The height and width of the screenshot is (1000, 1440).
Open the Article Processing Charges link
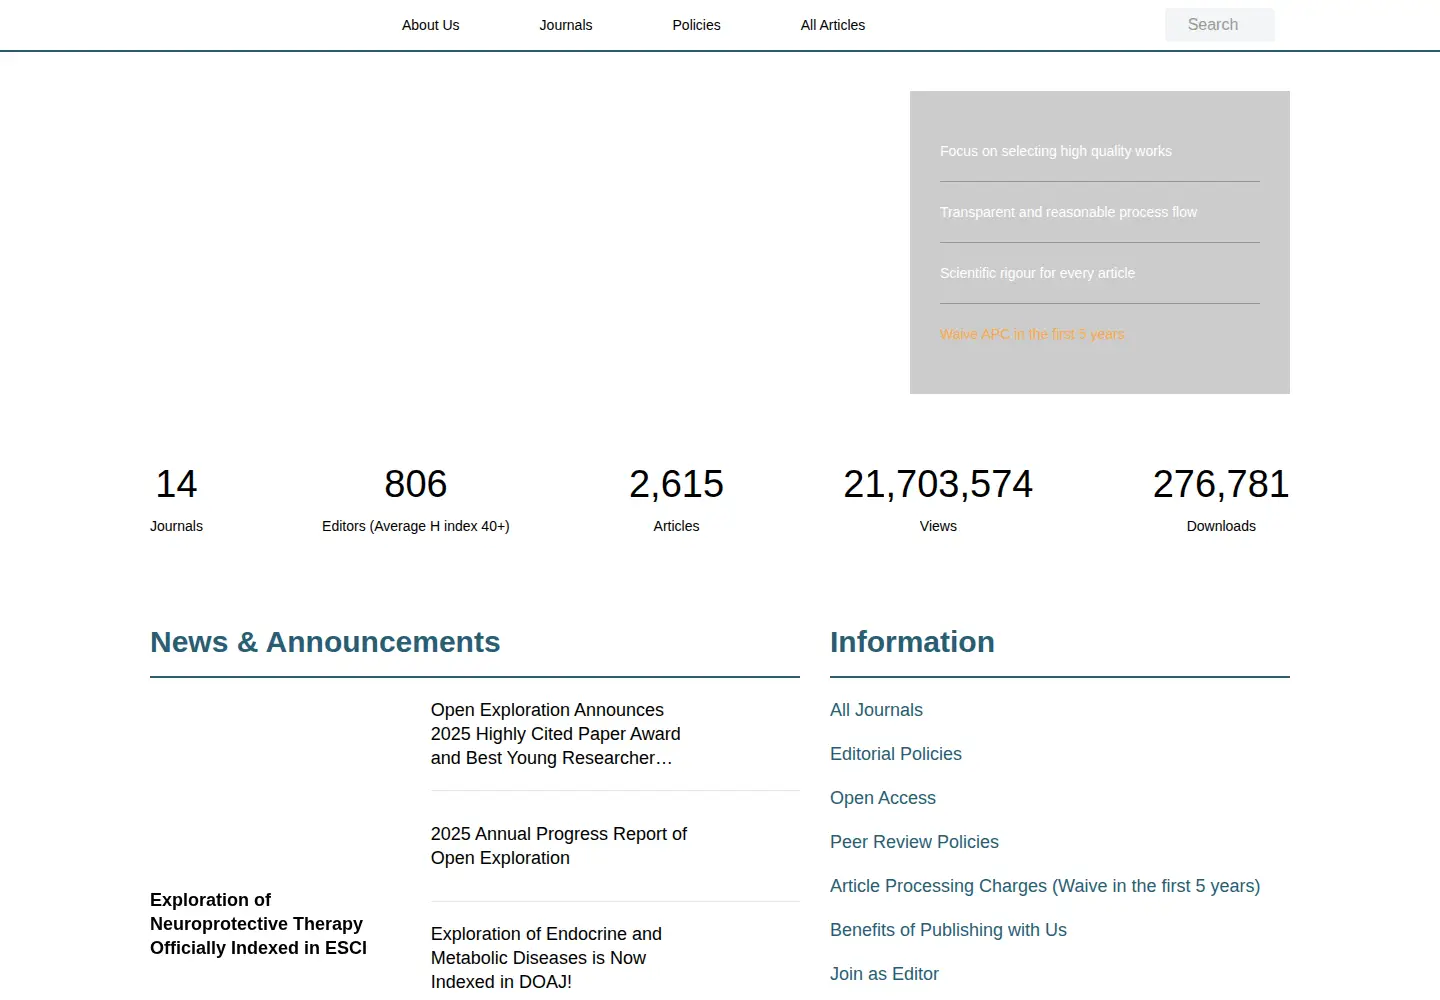(x=1045, y=886)
